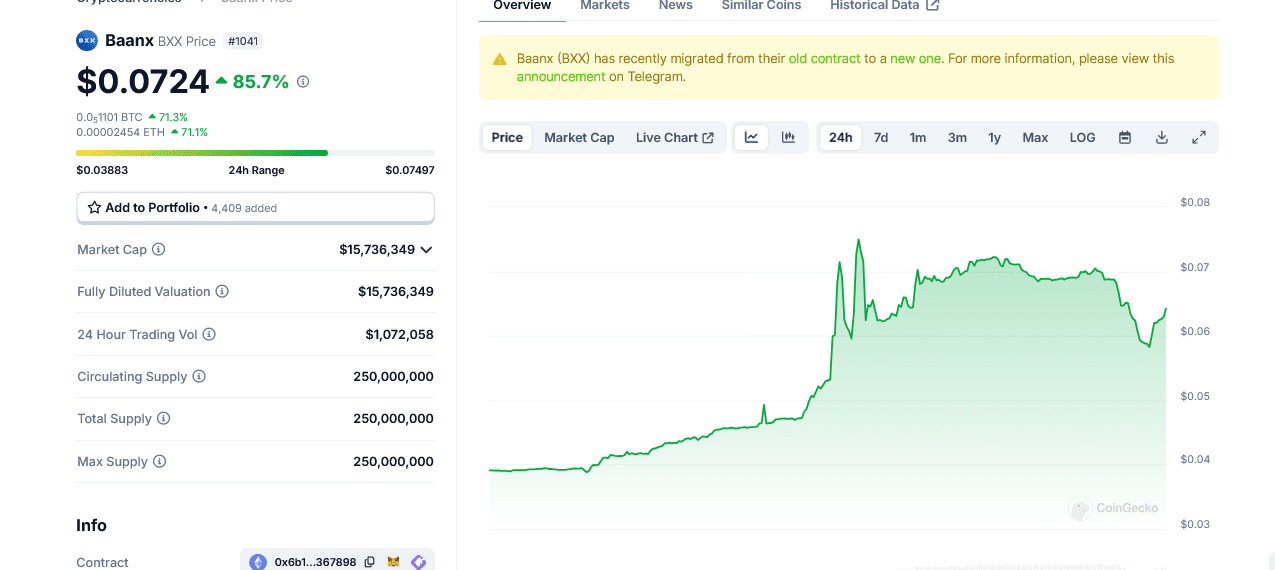Open Max Supply info icon
The width and height of the screenshot is (1275, 570).
coord(160,461)
